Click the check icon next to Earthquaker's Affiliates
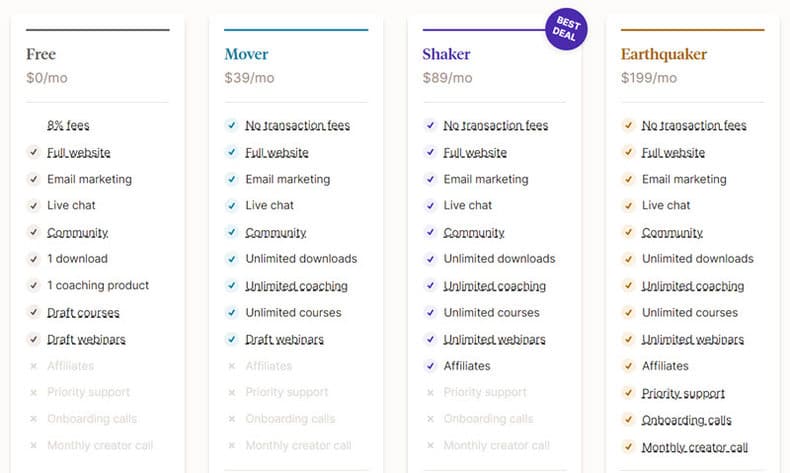The width and height of the screenshot is (790, 473). 628,366
